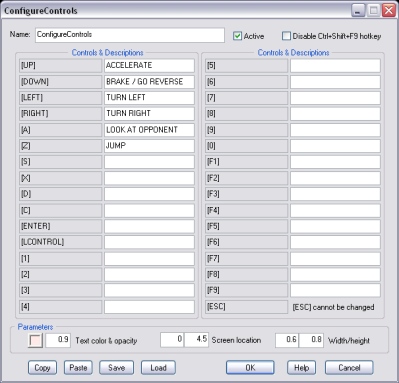Image resolution: width=399 pixels, height=383 pixels.
Task: Edit the BRAKE / GO REVERSE field
Action: pos(149,82)
